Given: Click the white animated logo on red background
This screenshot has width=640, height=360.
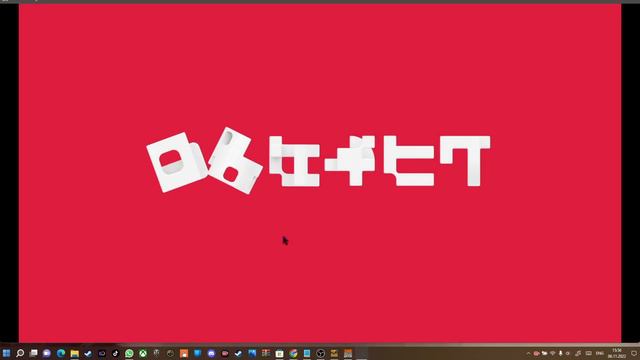Looking at the screenshot, I should (x=318, y=162).
